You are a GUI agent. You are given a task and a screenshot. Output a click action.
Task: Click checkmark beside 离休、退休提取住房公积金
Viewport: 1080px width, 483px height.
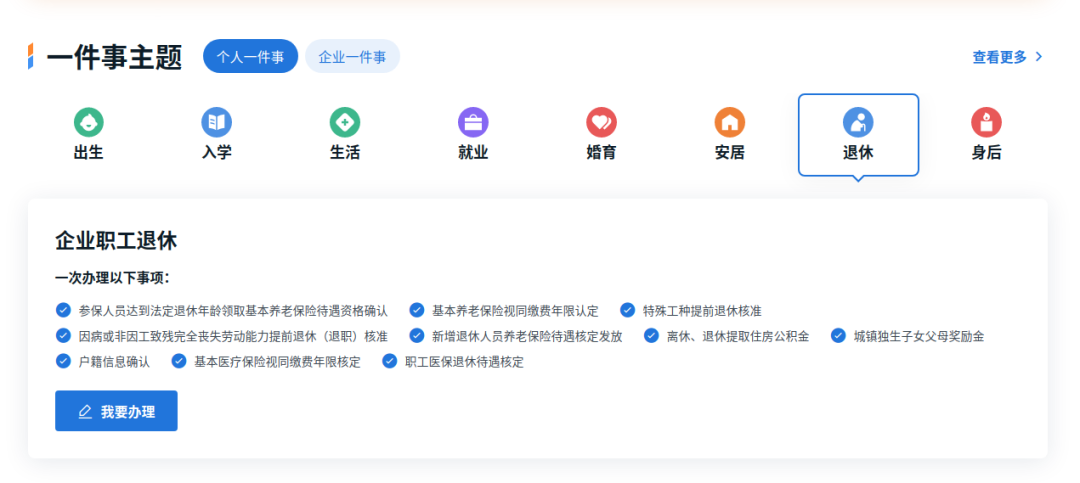(652, 336)
